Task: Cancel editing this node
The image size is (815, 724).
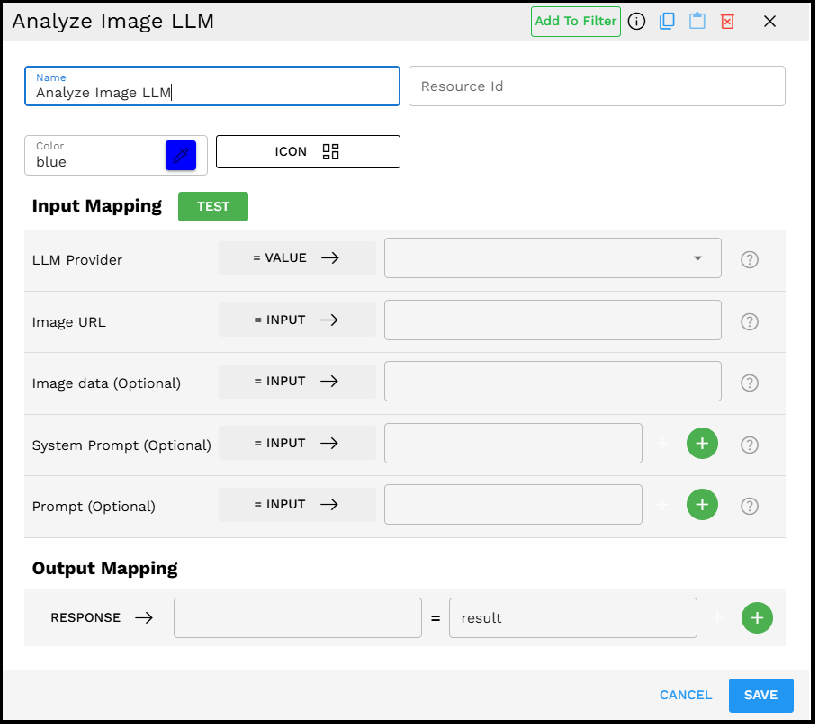Action: [x=685, y=695]
